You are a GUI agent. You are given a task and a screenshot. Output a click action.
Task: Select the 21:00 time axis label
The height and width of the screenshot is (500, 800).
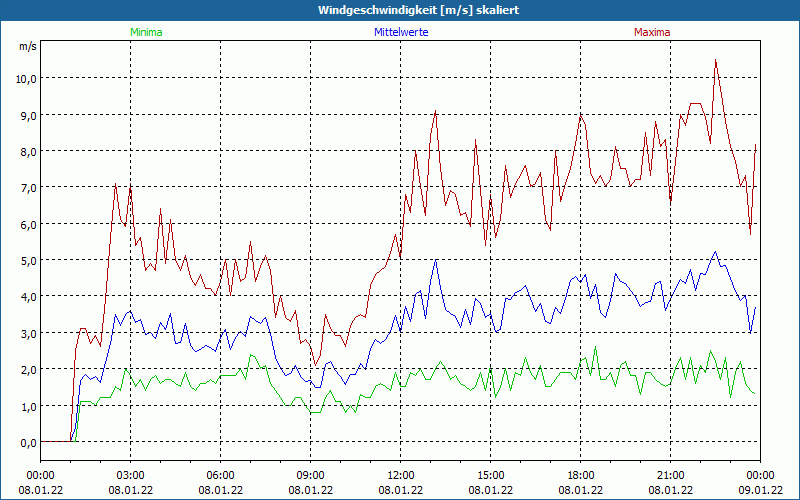670,475
